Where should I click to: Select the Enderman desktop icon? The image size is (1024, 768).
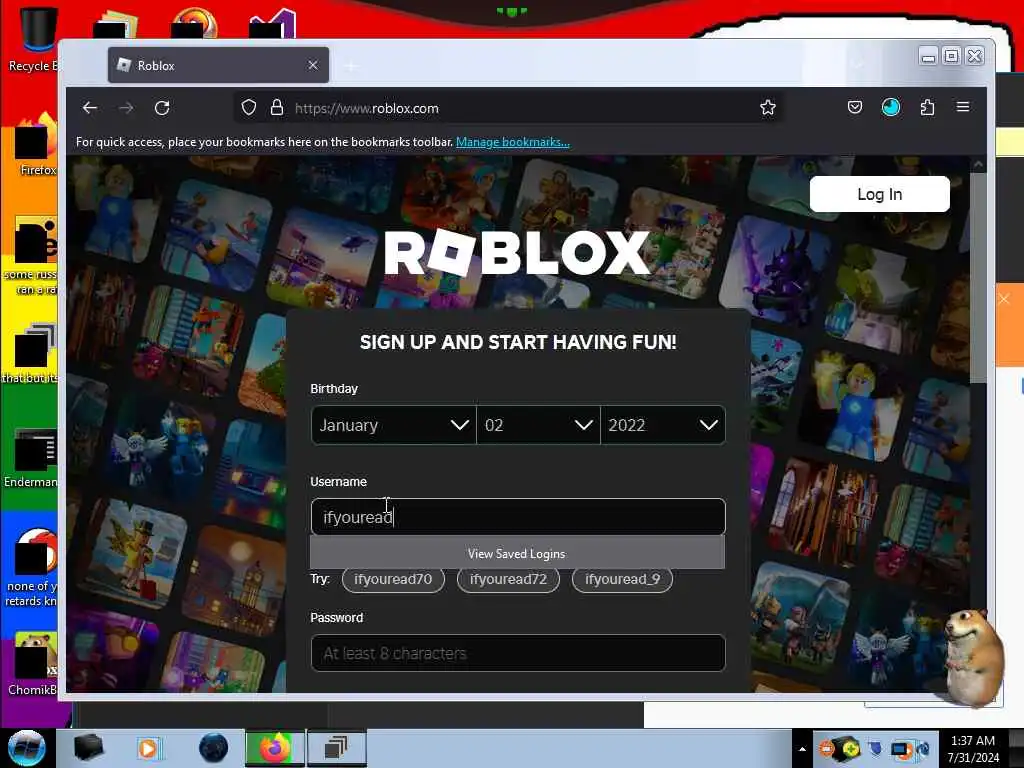(x=31, y=458)
